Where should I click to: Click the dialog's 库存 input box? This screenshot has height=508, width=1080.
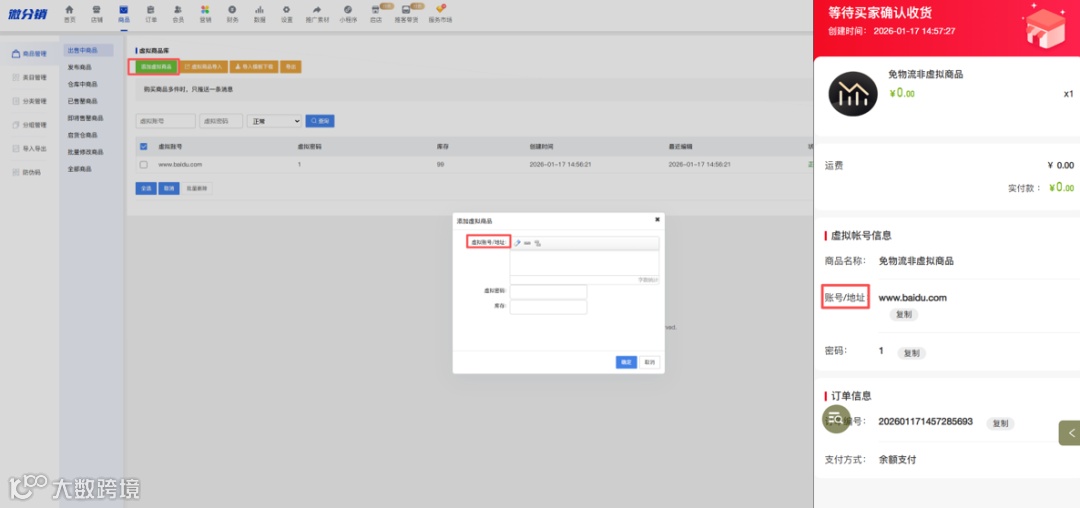(x=548, y=307)
